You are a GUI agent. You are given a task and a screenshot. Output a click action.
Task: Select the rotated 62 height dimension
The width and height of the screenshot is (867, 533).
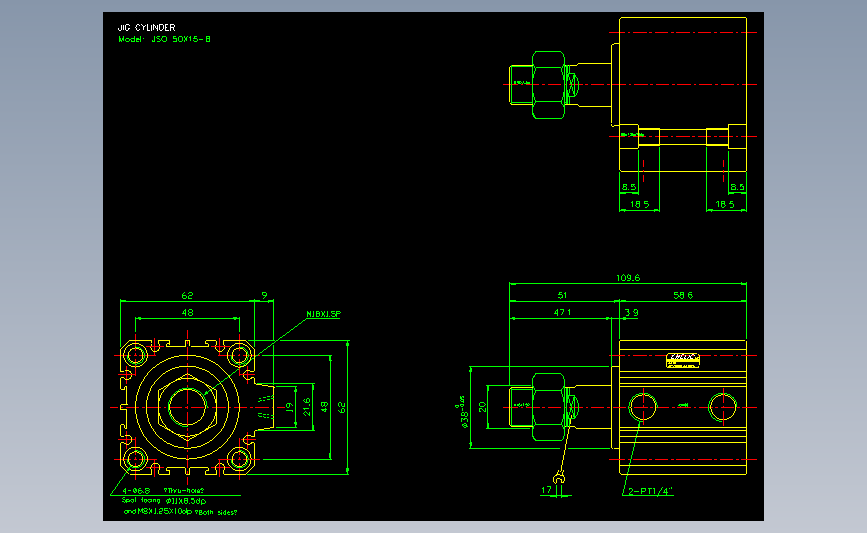[x=342, y=407]
